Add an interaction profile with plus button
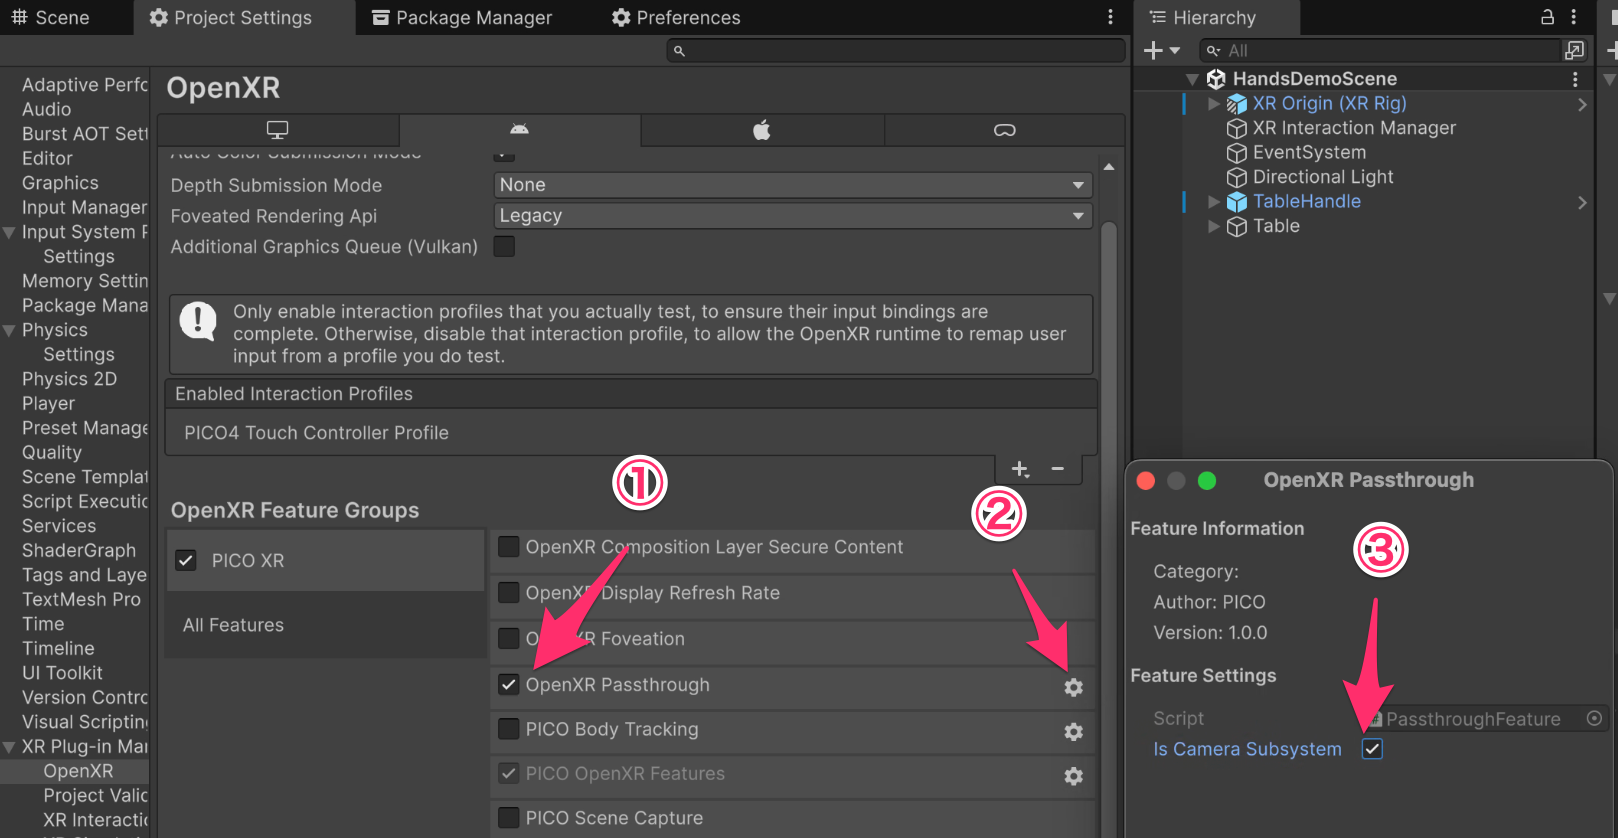Viewport: 1618px width, 838px height. pos(1020,469)
